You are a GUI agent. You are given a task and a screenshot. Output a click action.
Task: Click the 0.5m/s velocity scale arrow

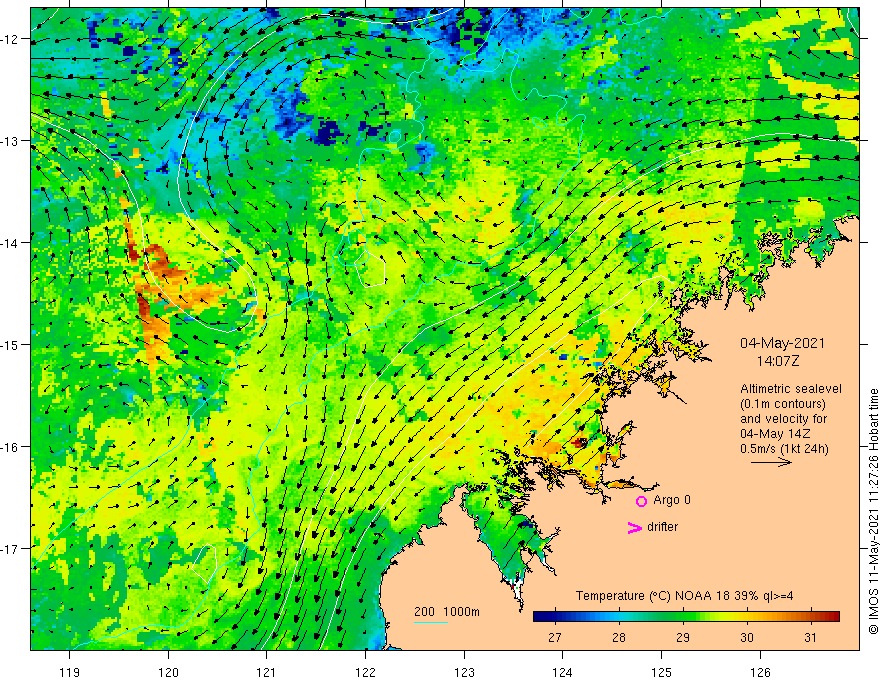pyautogui.click(x=771, y=462)
